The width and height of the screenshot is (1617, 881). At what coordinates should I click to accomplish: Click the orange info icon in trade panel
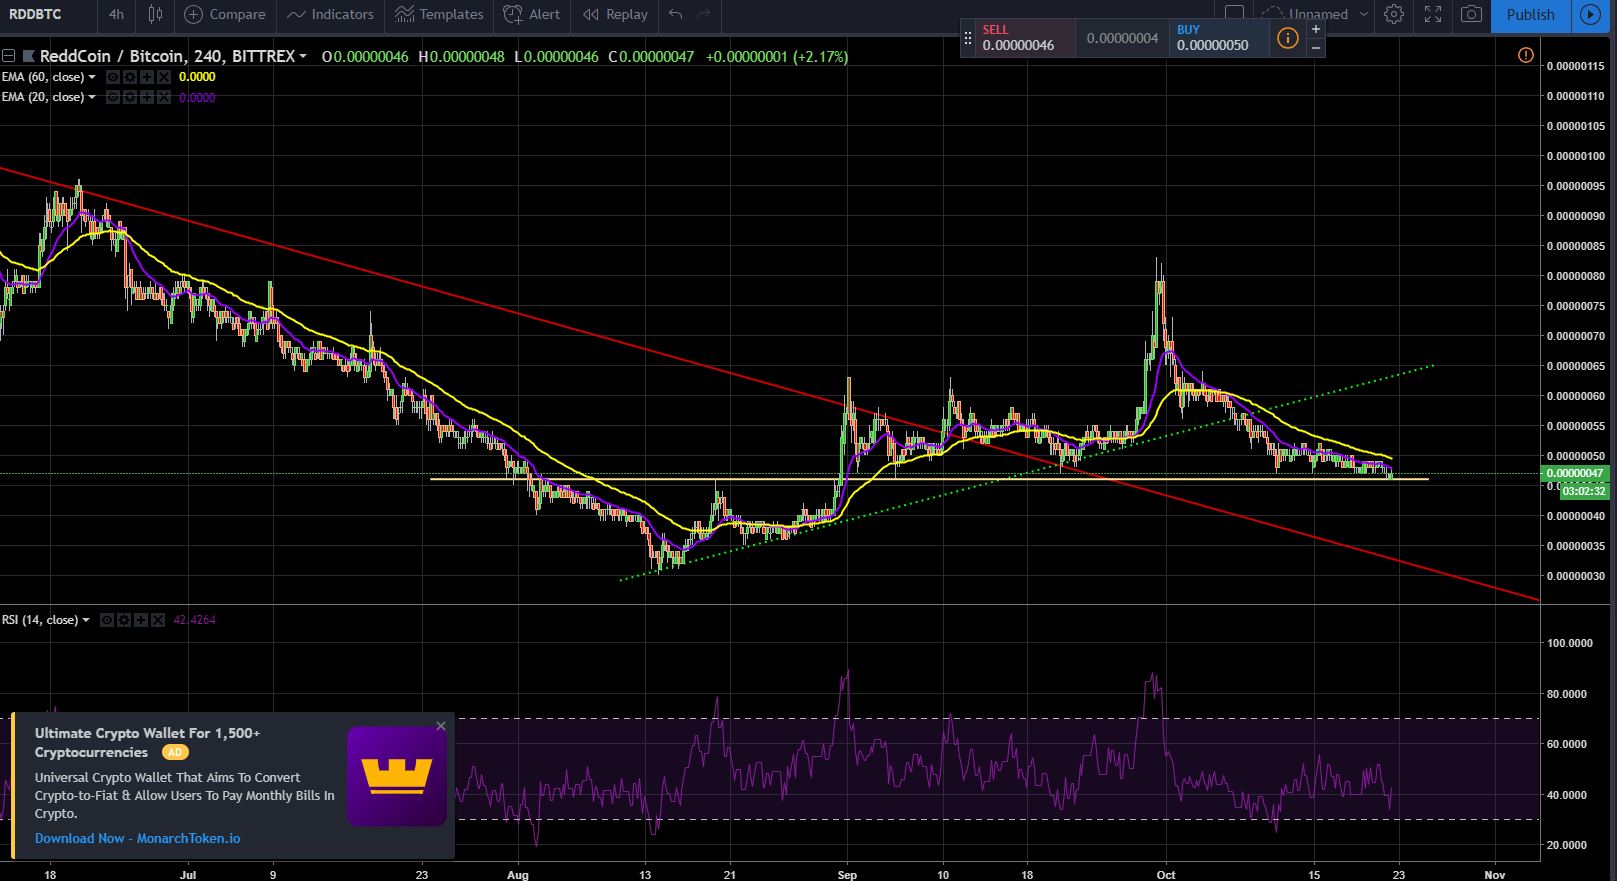[x=1288, y=38]
